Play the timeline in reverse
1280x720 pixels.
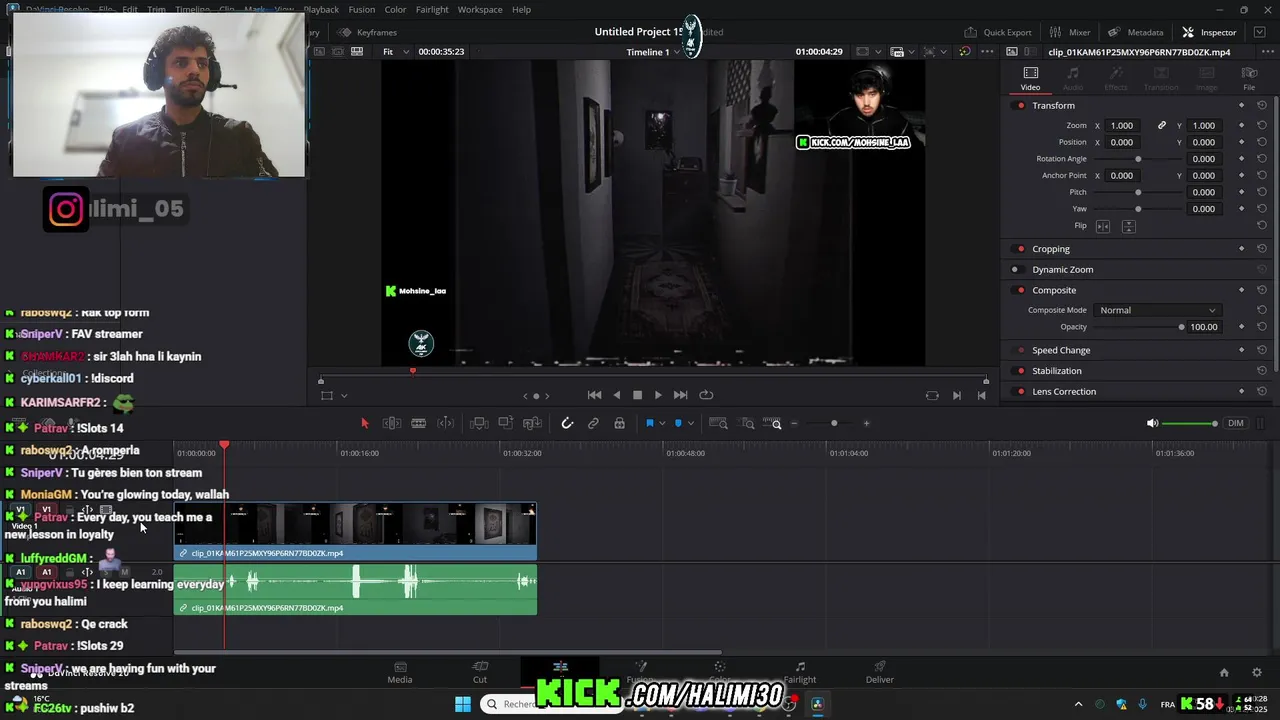tap(616, 395)
